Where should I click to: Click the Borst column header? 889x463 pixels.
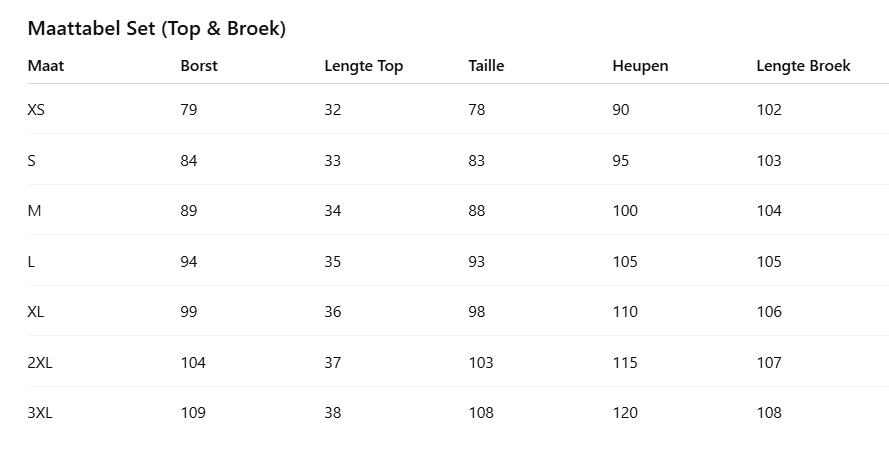click(x=199, y=66)
